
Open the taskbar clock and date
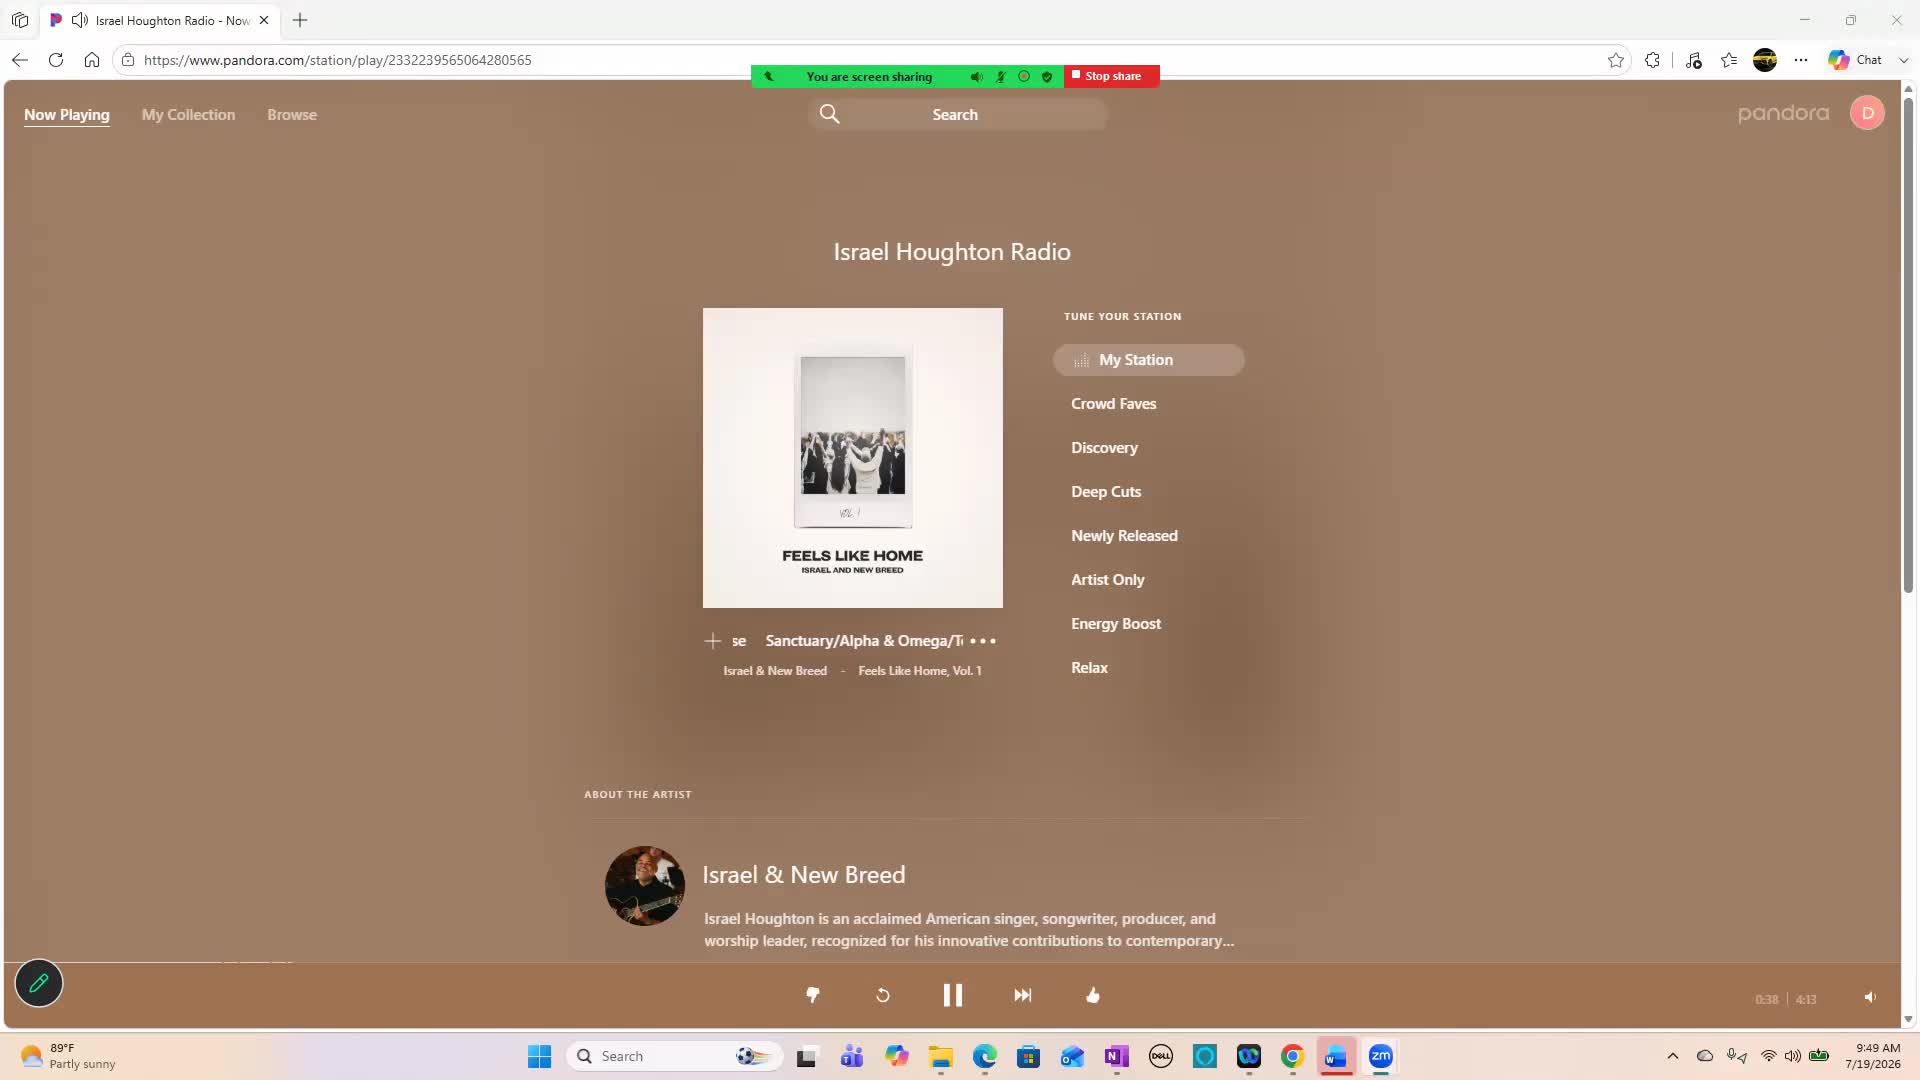pos(1872,1056)
